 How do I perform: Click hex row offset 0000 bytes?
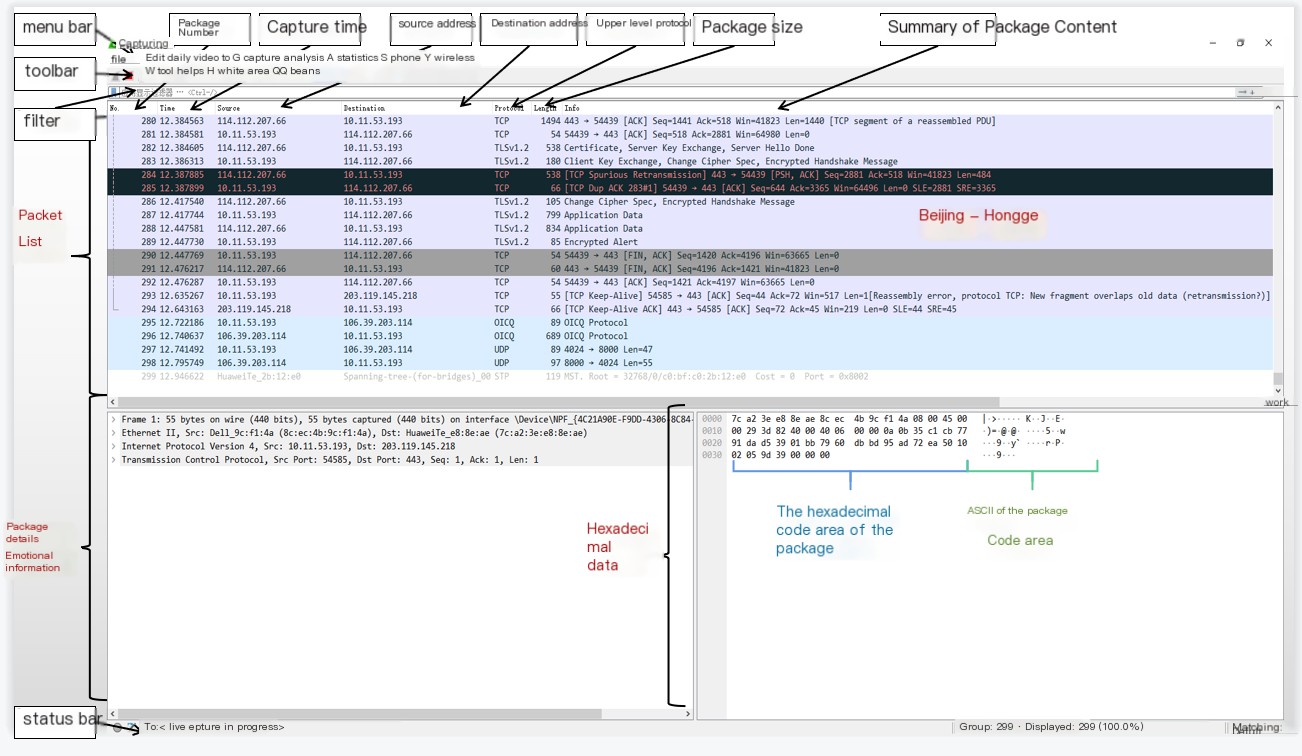[x=849, y=418]
